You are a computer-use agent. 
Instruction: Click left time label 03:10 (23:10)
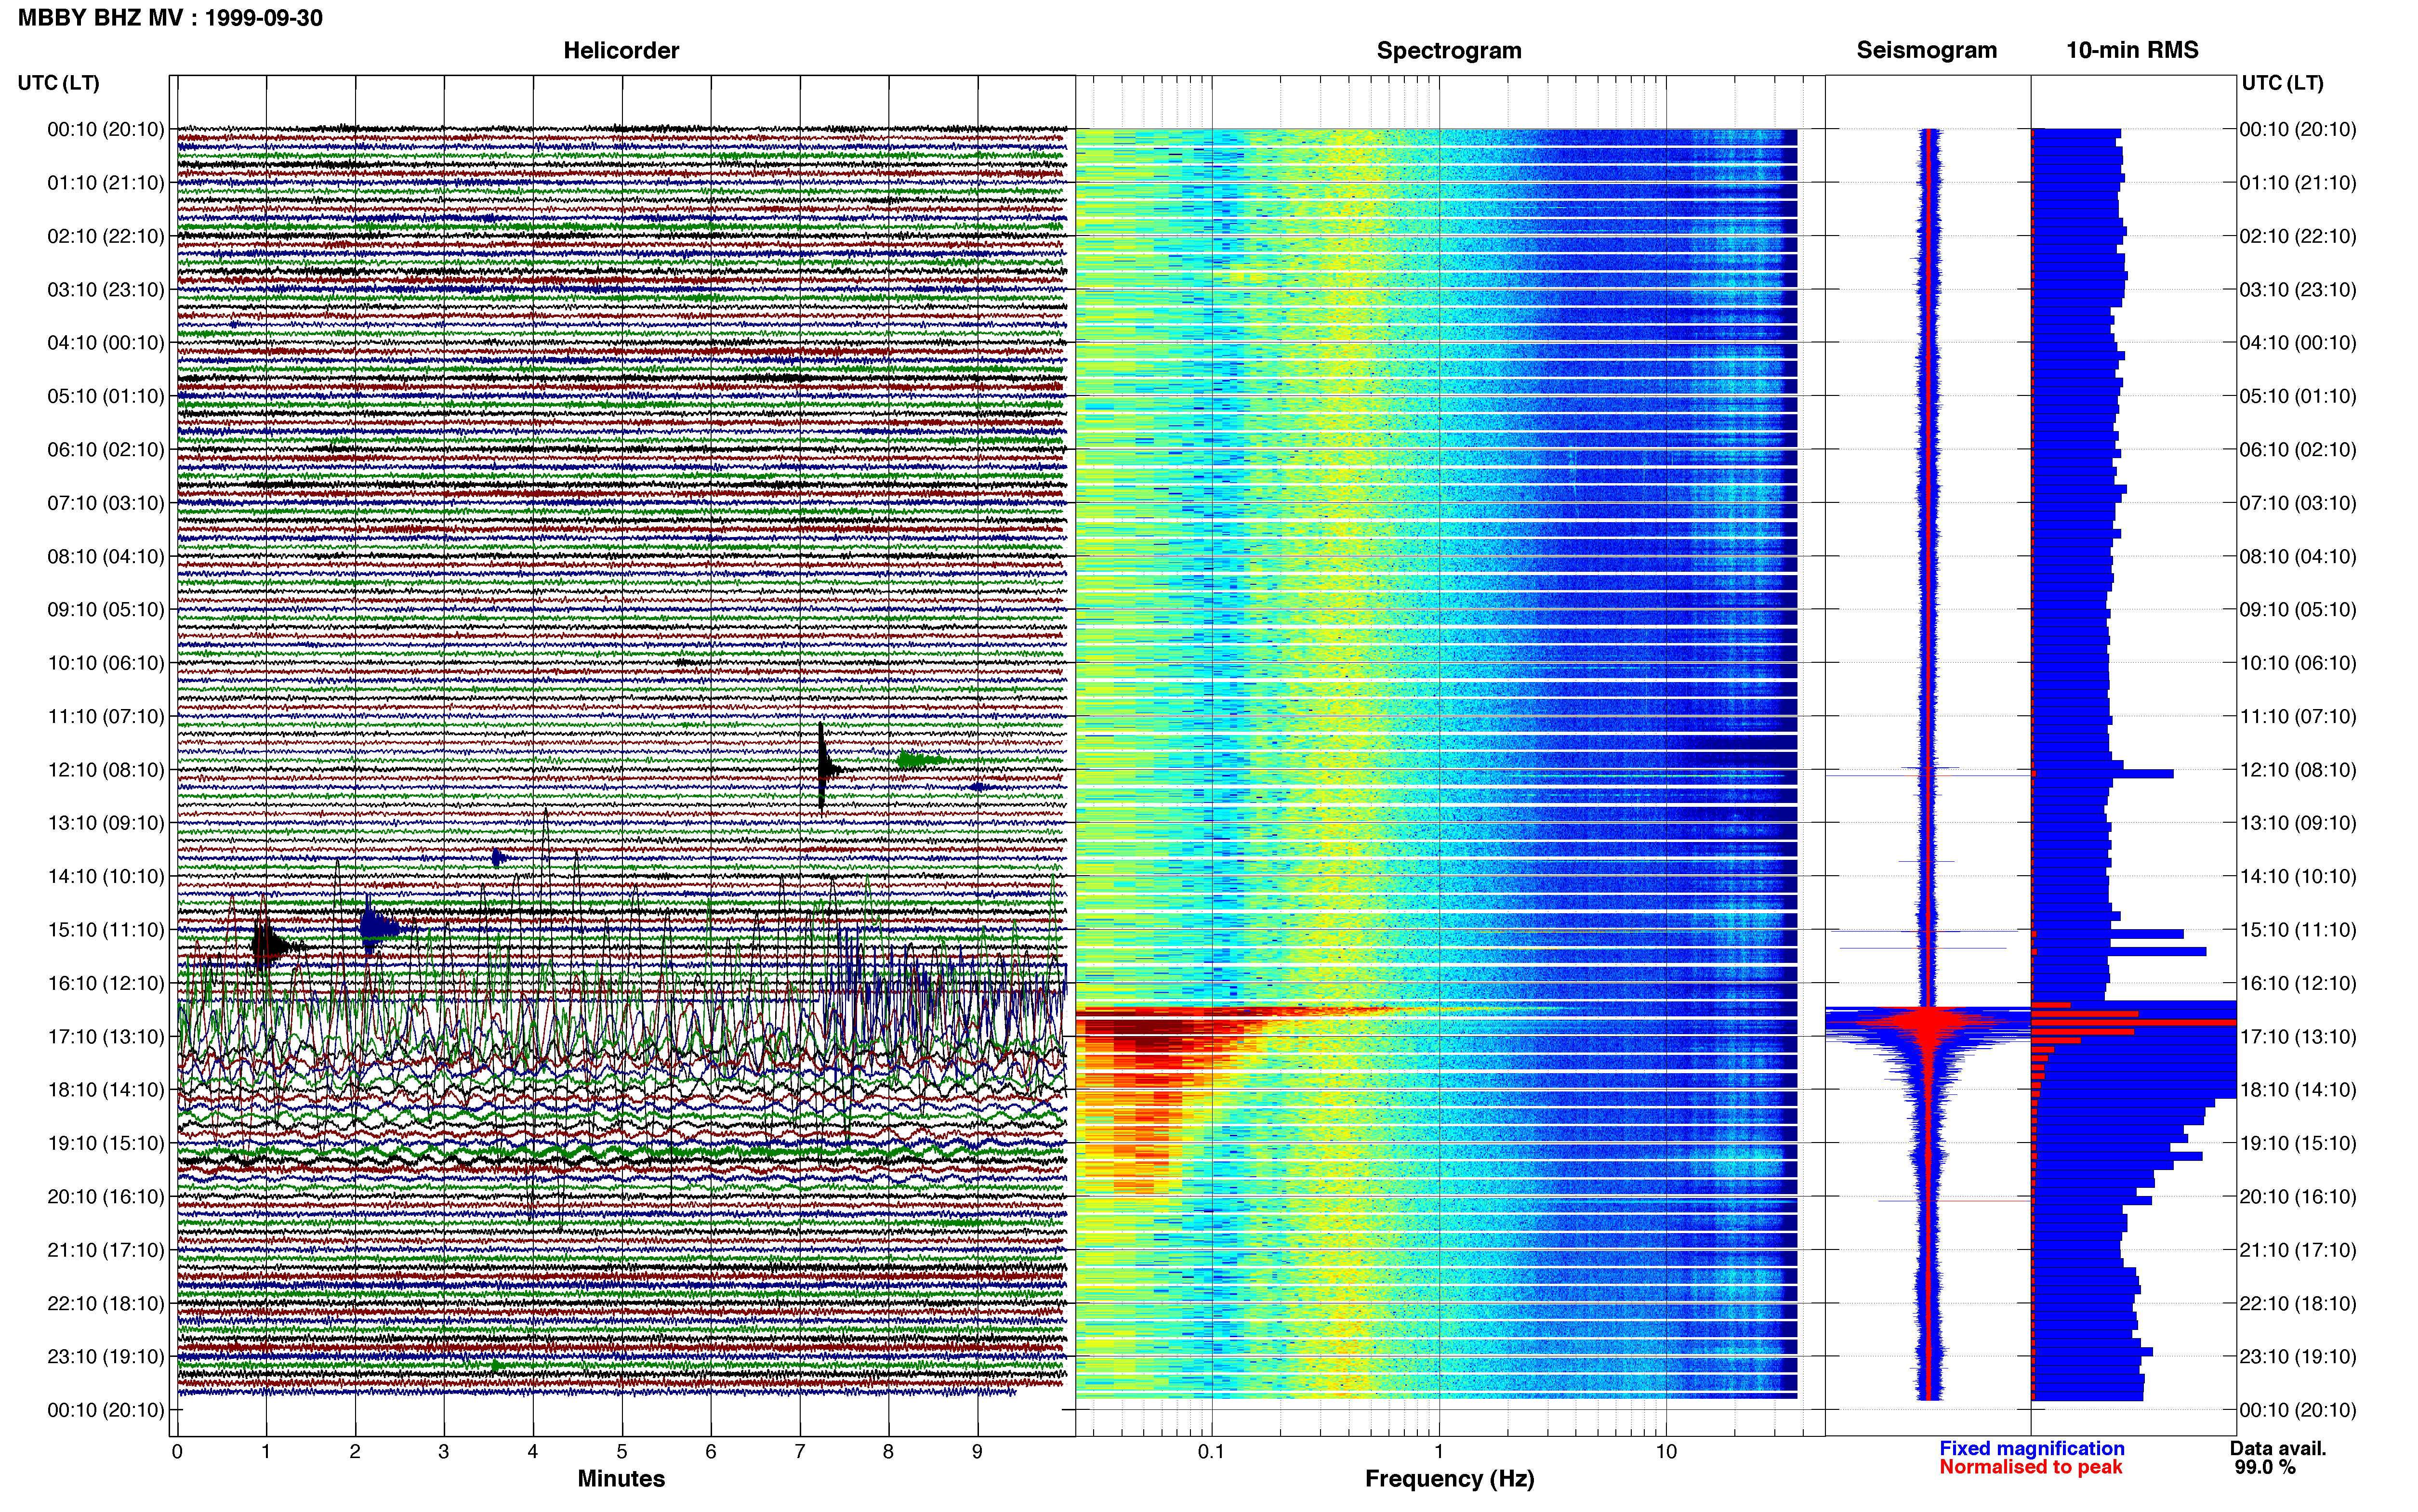pyautogui.click(x=106, y=289)
